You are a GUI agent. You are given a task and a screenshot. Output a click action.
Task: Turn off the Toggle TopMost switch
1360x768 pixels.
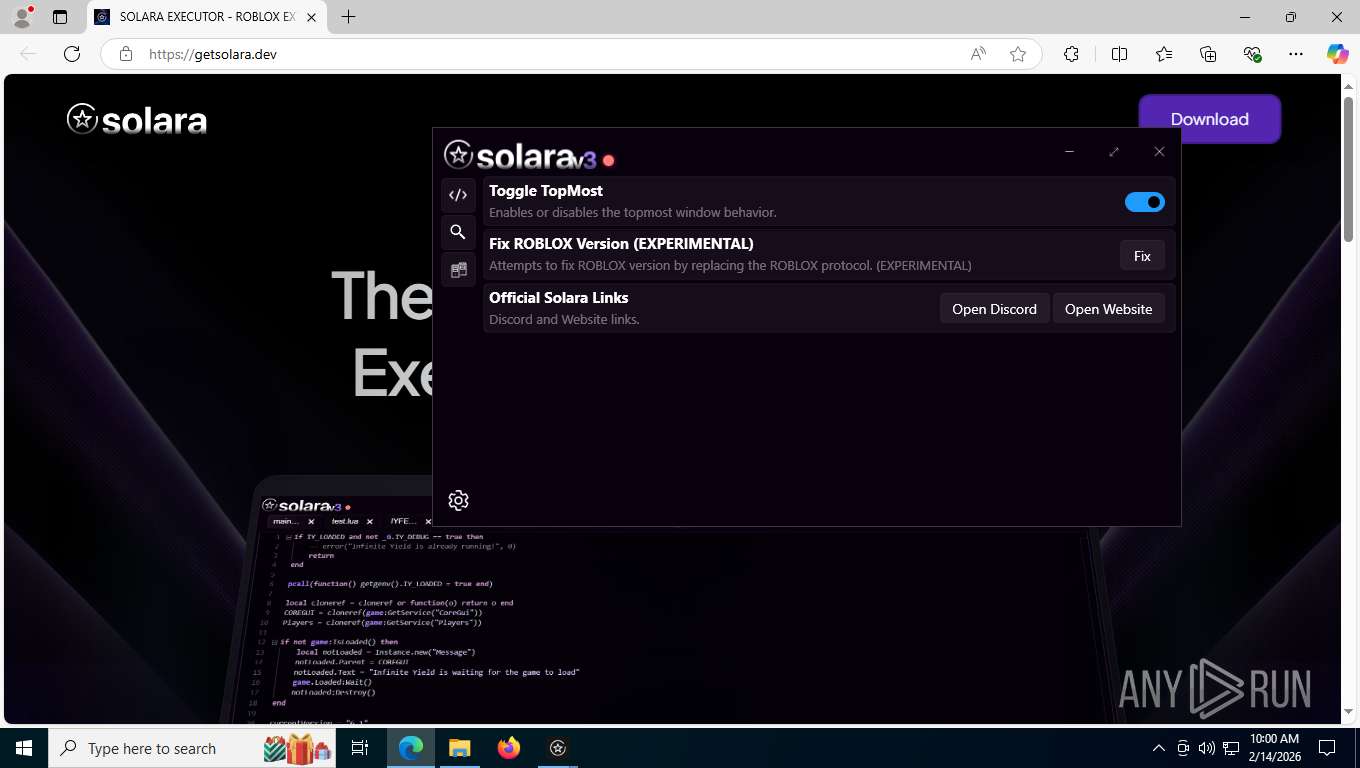[1145, 202]
